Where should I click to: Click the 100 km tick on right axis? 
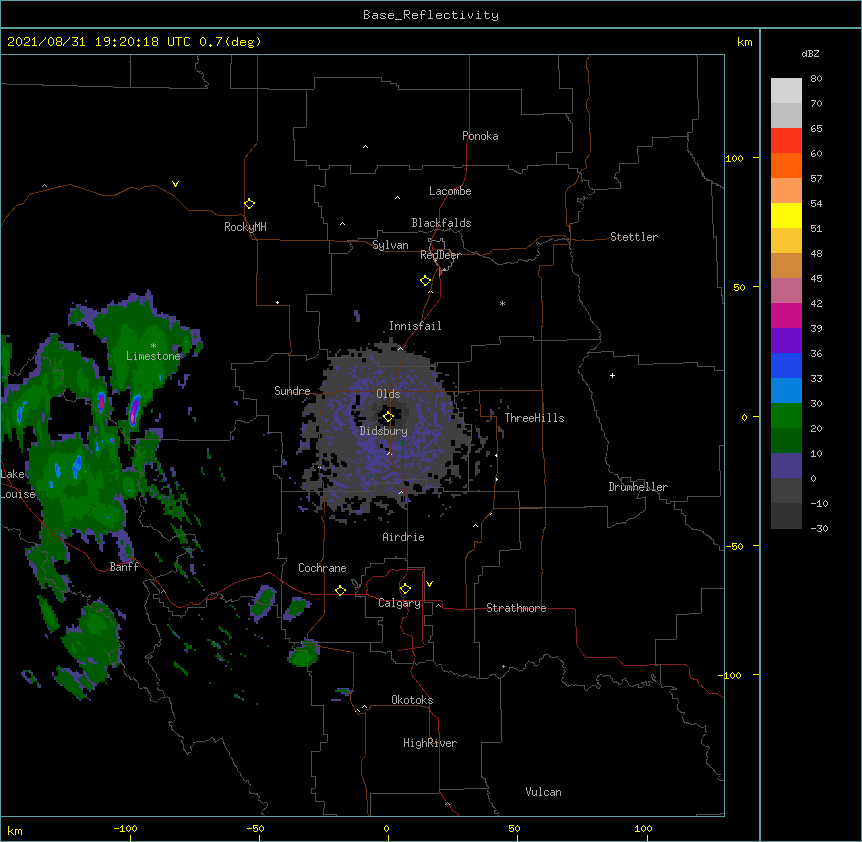pyautogui.click(x=734, y=158)
